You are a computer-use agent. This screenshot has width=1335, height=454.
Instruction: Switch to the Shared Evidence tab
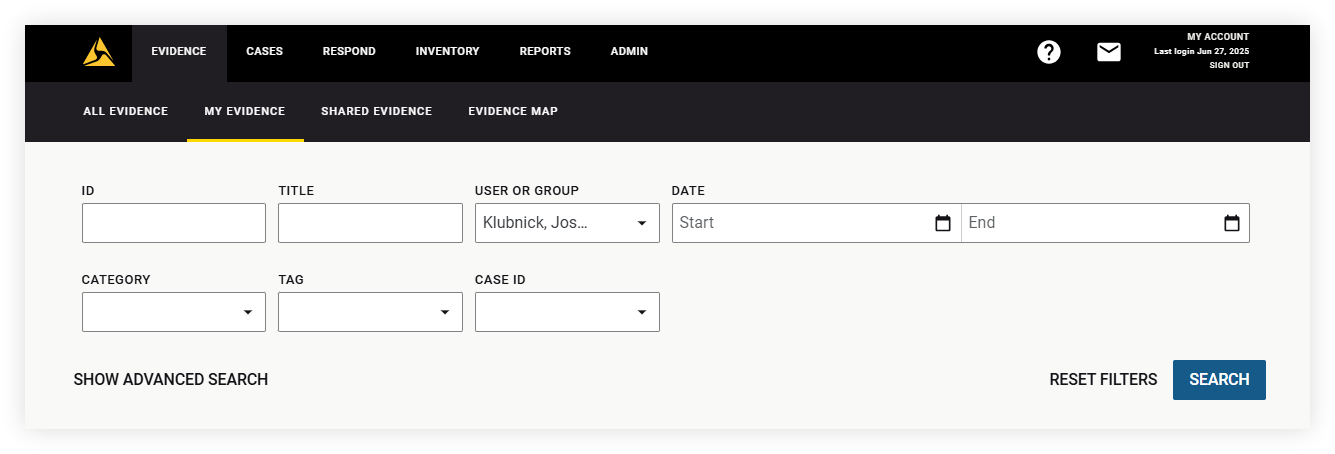376,111
